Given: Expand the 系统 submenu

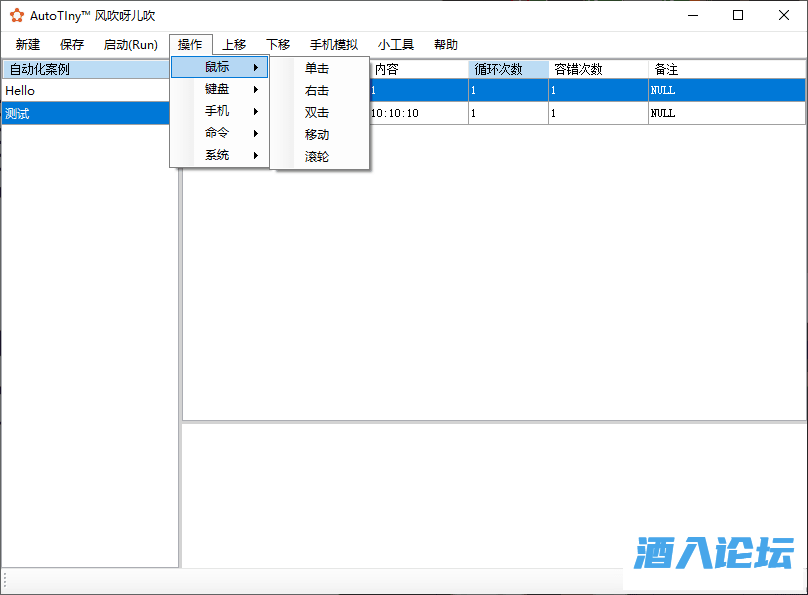Looking at the screenshot, I should pyautogui.click(x=220, y=156).
